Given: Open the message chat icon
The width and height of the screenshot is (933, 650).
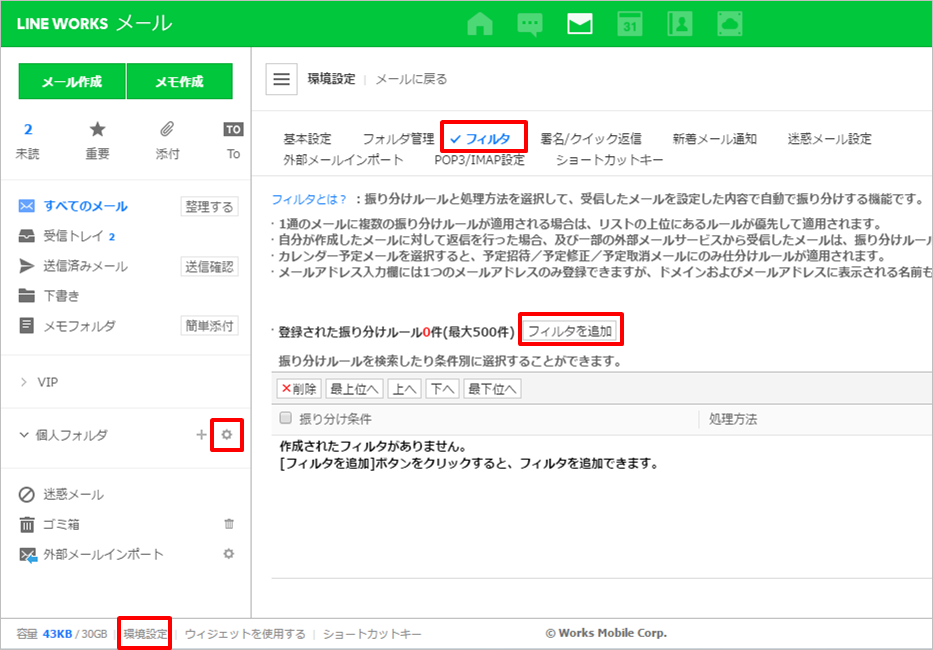Looking at the screenshot, I should (x=530, y=24).
